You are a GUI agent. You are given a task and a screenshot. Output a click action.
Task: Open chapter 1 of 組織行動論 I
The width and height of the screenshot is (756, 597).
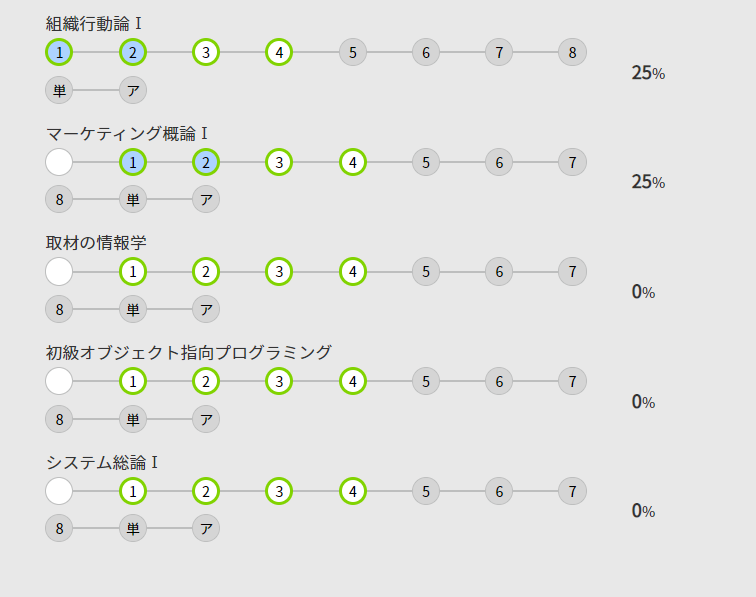pos(59,52)
